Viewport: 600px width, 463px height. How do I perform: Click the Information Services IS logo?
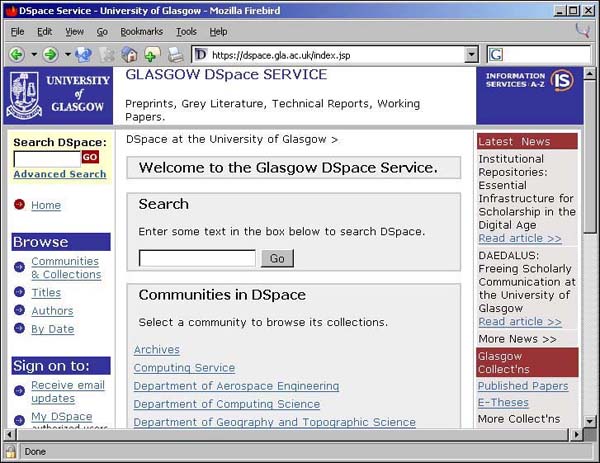562,80
